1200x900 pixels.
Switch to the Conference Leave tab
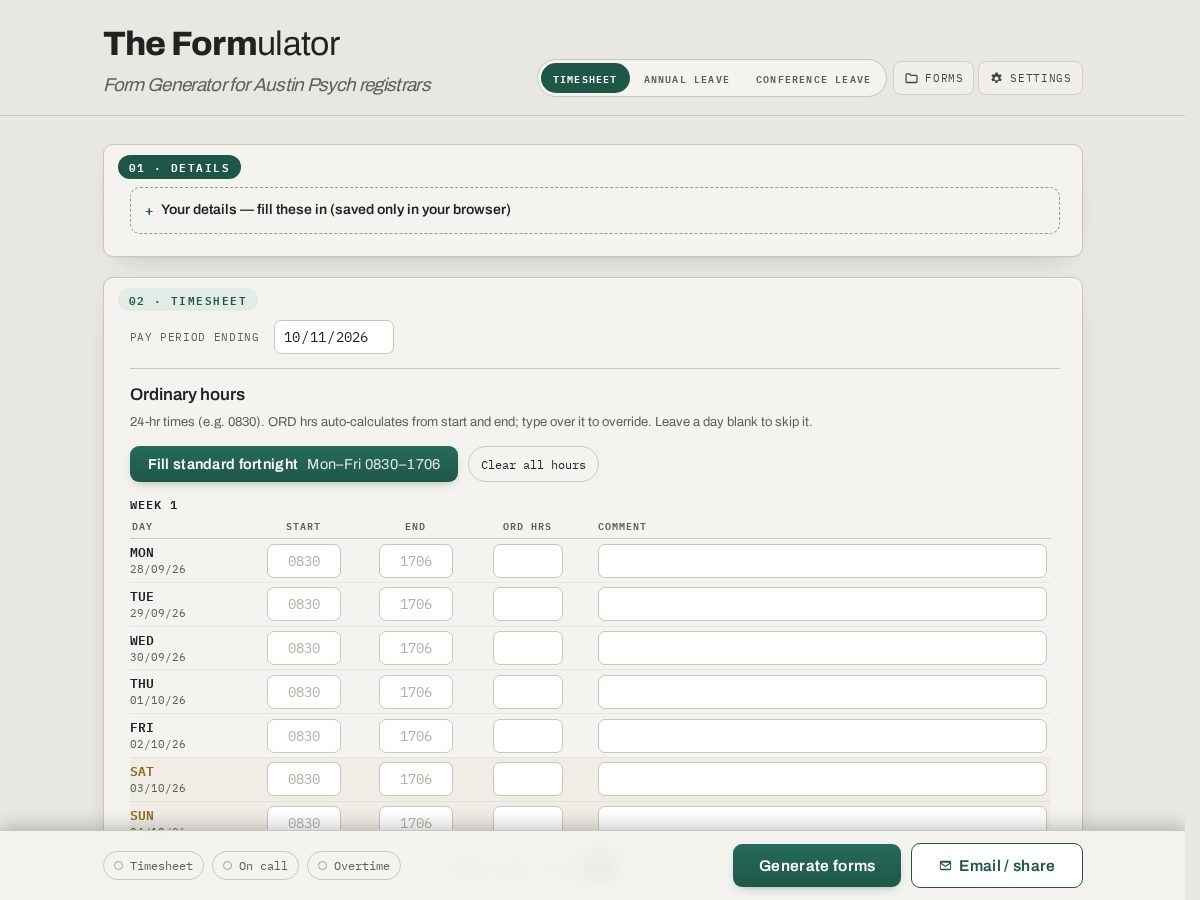click(813, 78)
